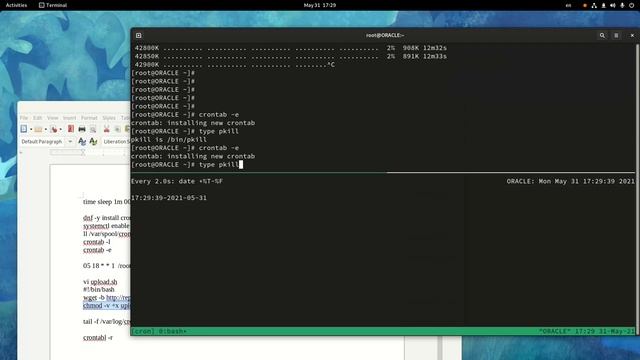Click first 'crontab -e' command line
Screen dimensions: 640x360
pos(185,115)
